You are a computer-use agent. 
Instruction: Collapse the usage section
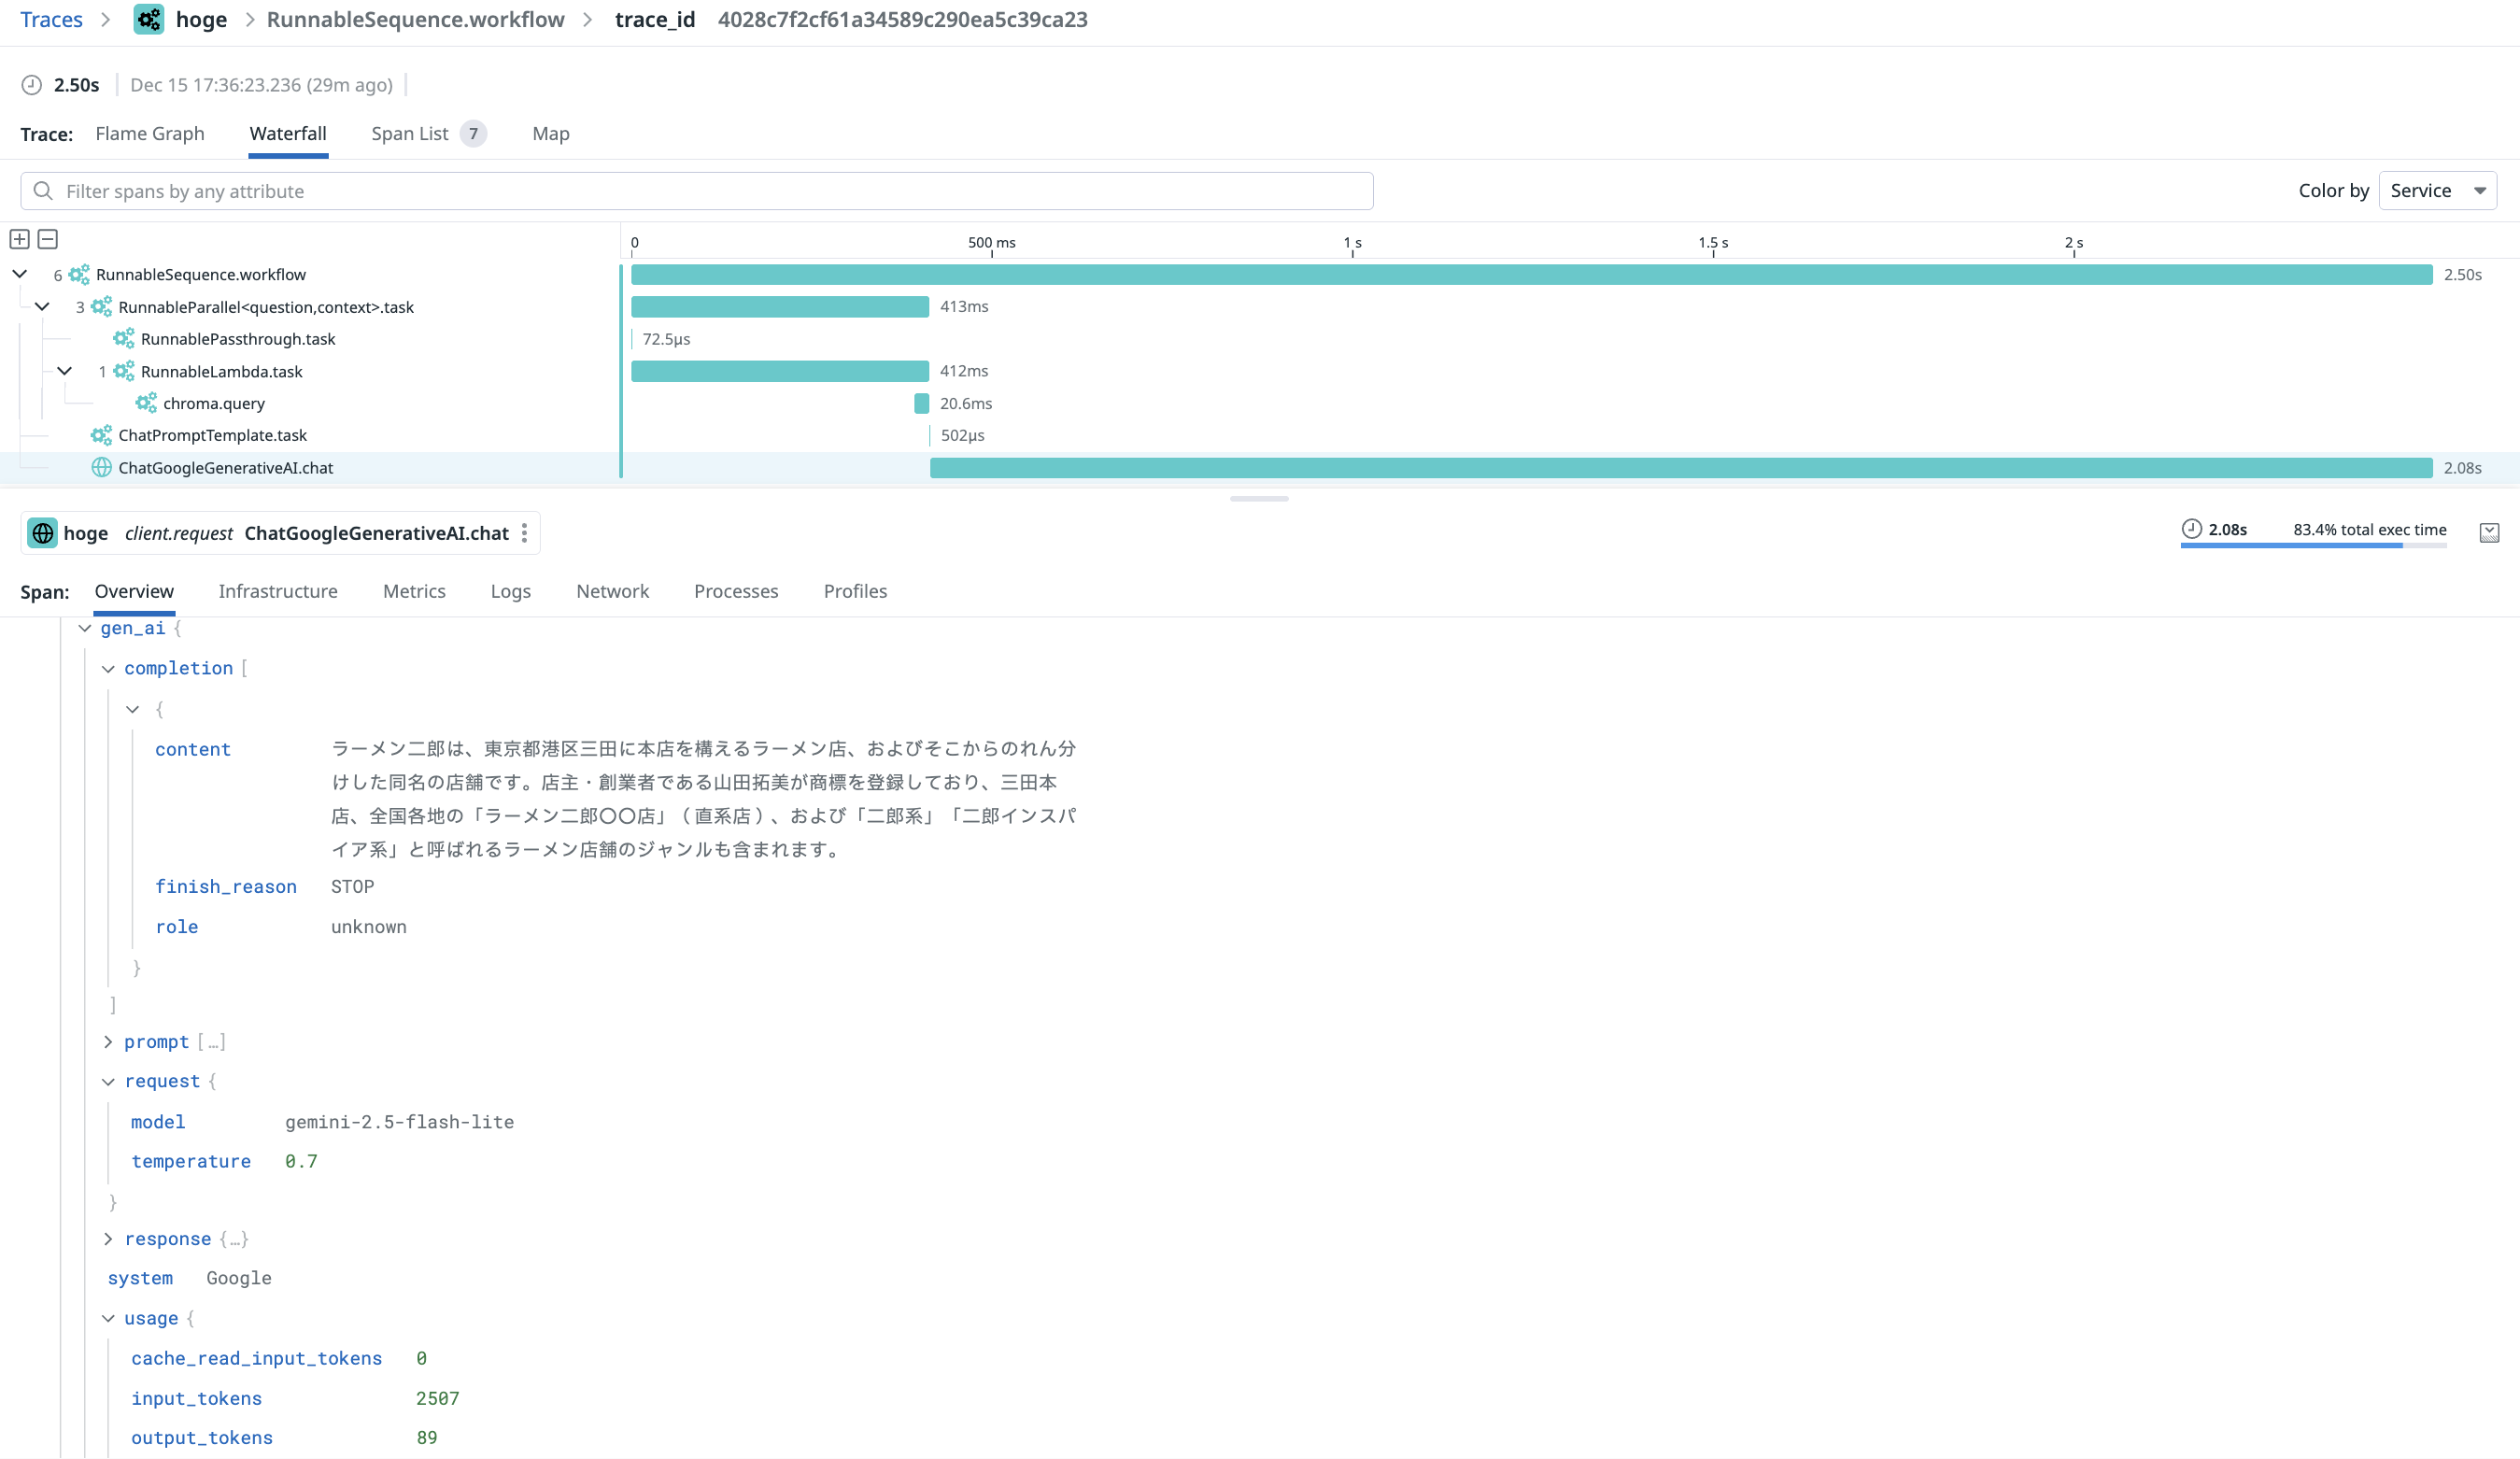(x=109, y=1318)
